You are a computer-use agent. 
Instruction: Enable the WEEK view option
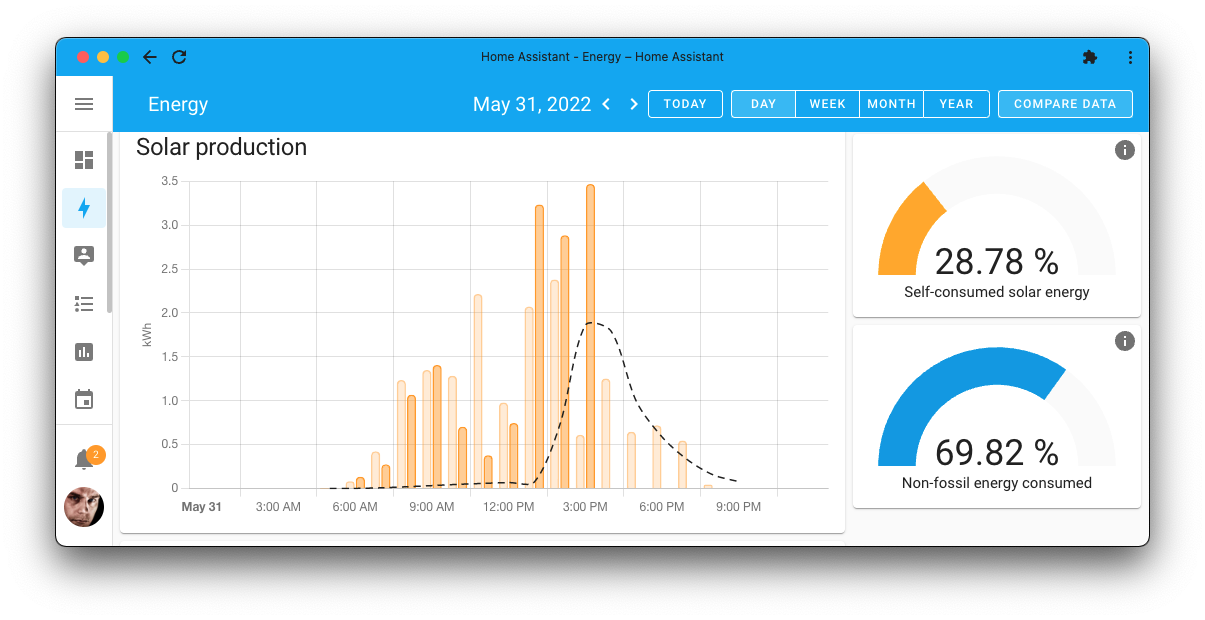827,103
